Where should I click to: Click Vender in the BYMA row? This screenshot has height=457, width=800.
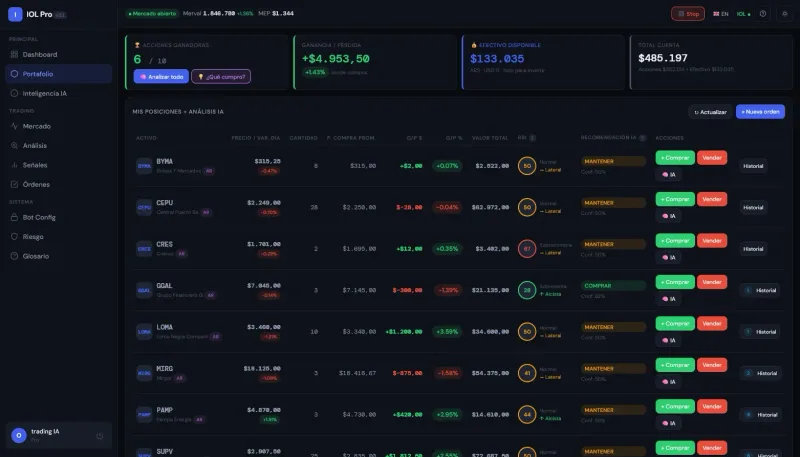click(712, 158)
